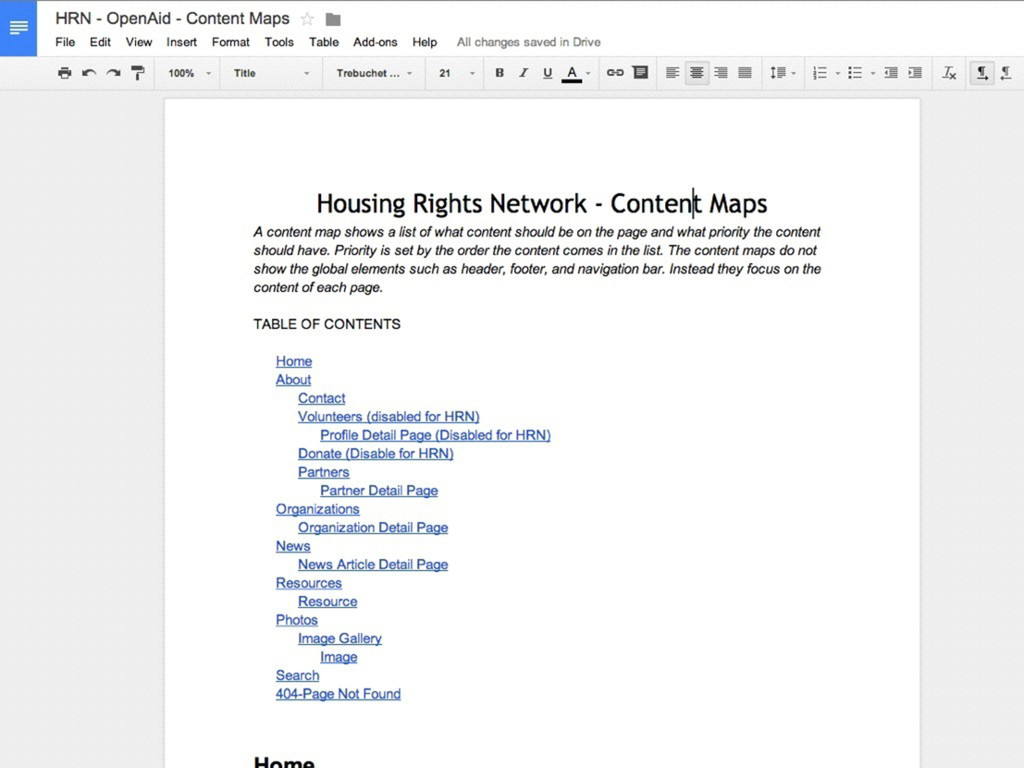Open the 100% zoom dropdown
Viewport: 1024px width, 768px height.
[x=189, y=73]
